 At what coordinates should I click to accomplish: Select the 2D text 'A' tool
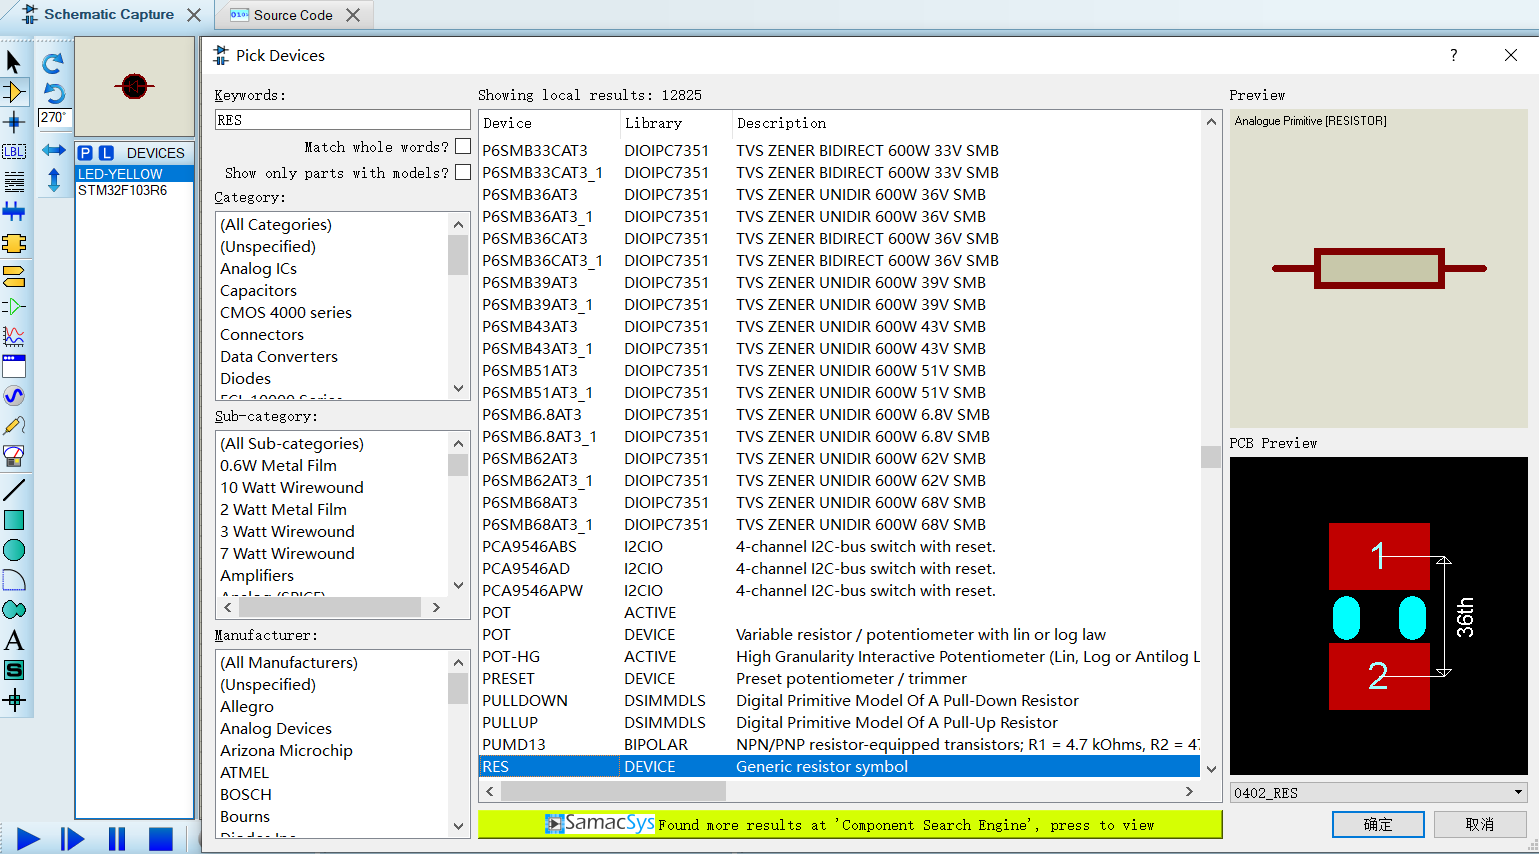coord(14,640)
